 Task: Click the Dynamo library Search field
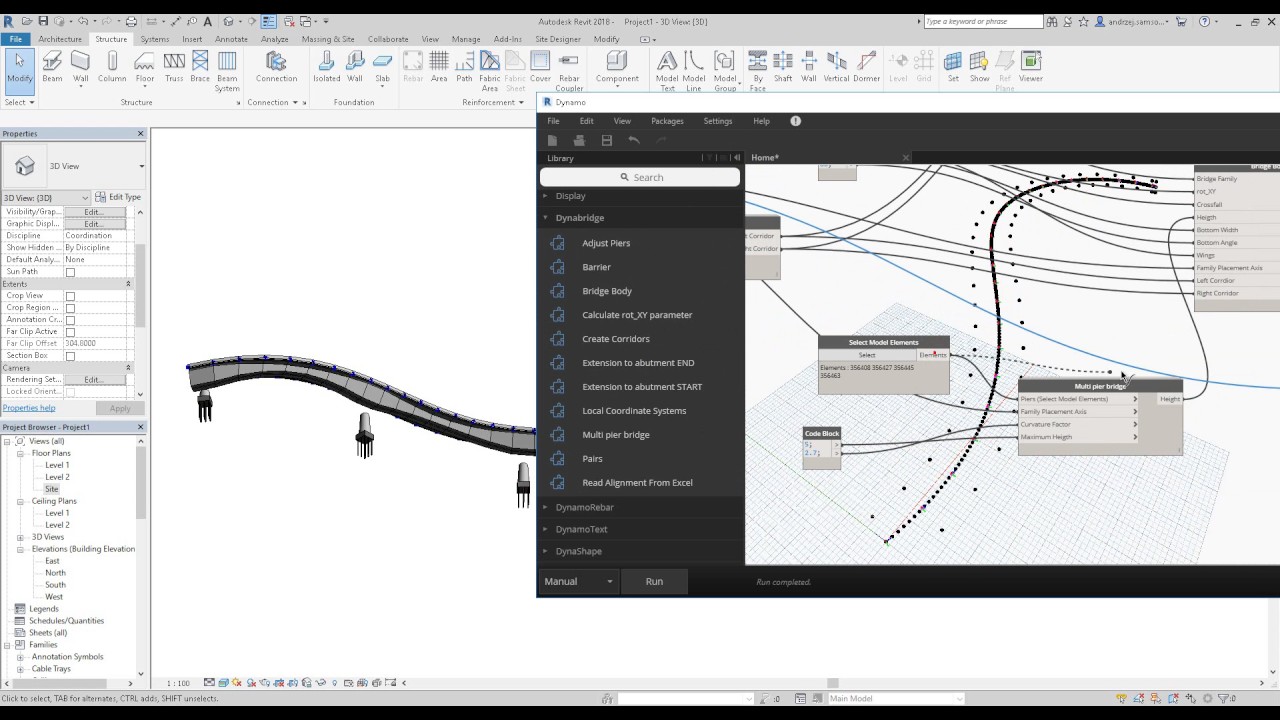(641, 177)
